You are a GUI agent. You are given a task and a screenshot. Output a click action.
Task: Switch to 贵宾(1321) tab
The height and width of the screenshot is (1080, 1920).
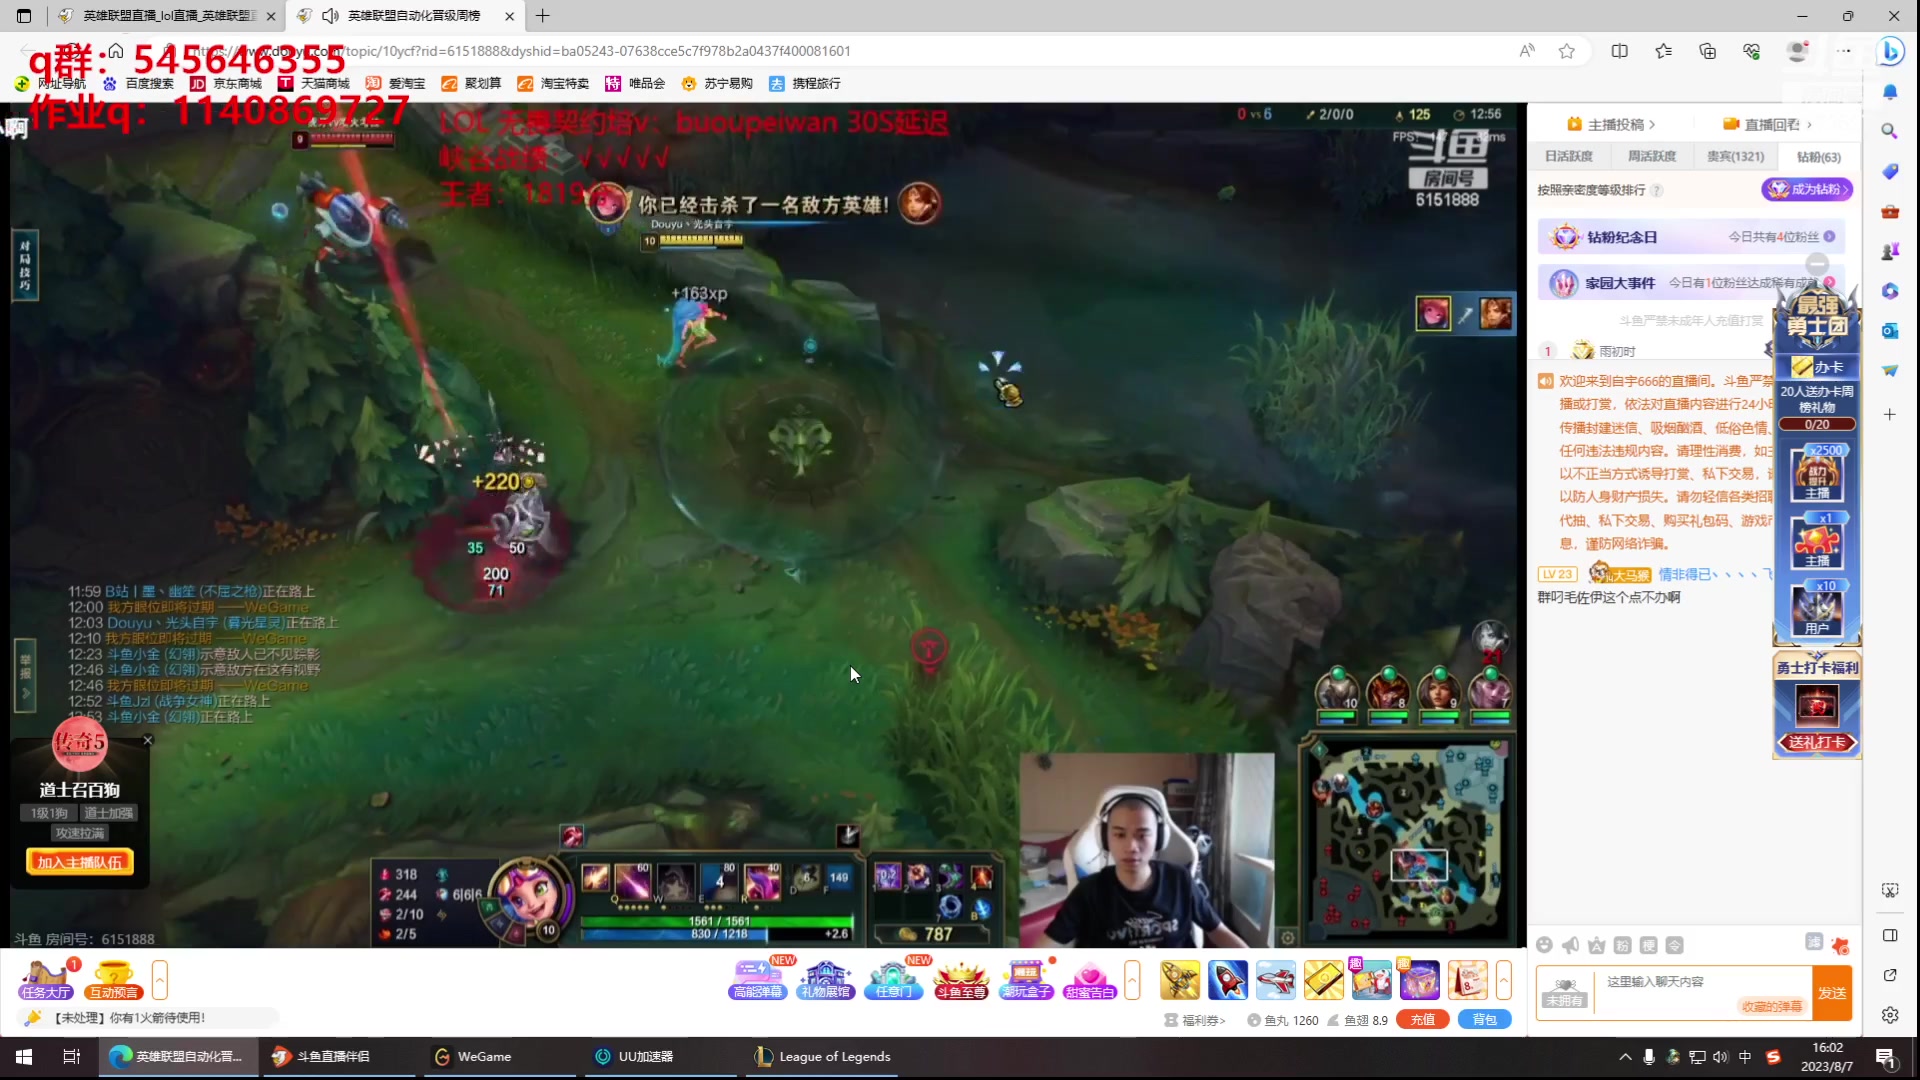coord(1735,156)
